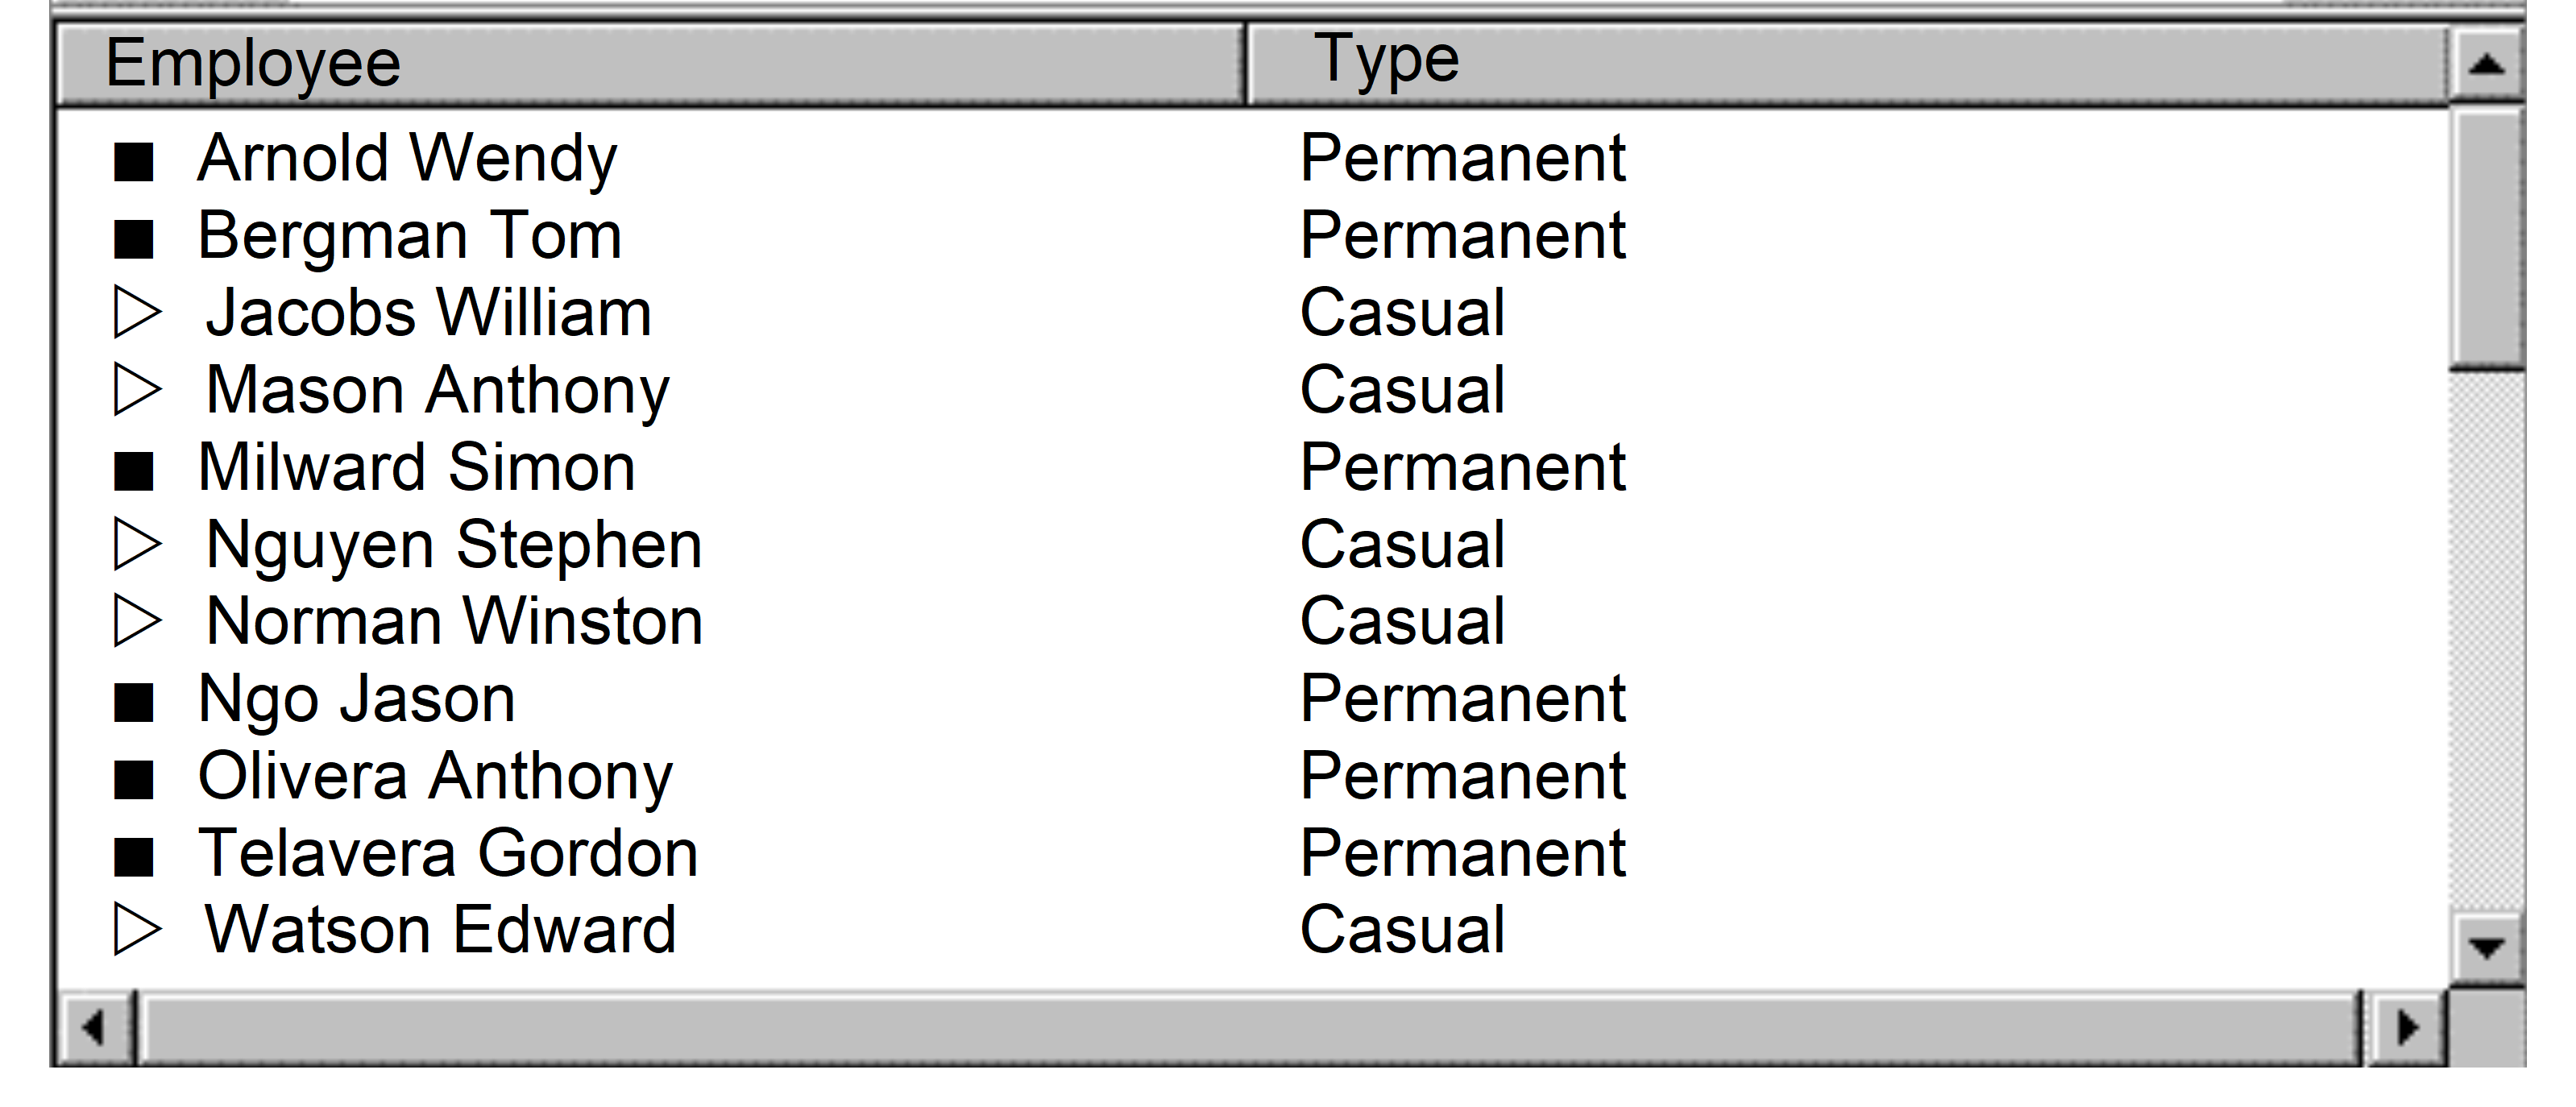Sort by the Employee column header
The width and height of the screenshot is (2576, 1107).
pyautogui.click(x=650, y=64)
